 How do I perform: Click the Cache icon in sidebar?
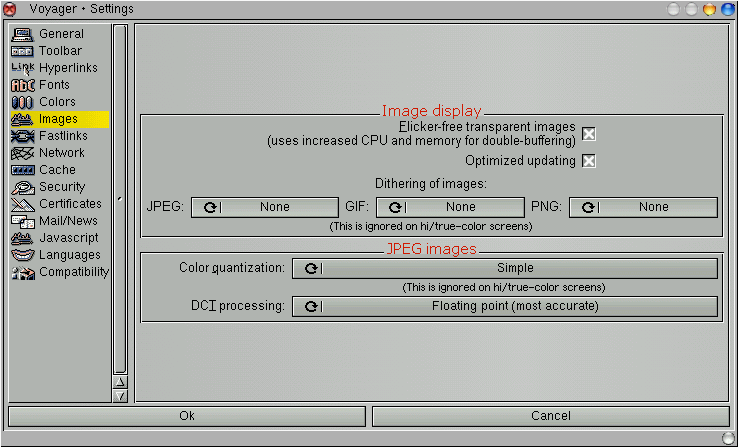coord(22,170)
